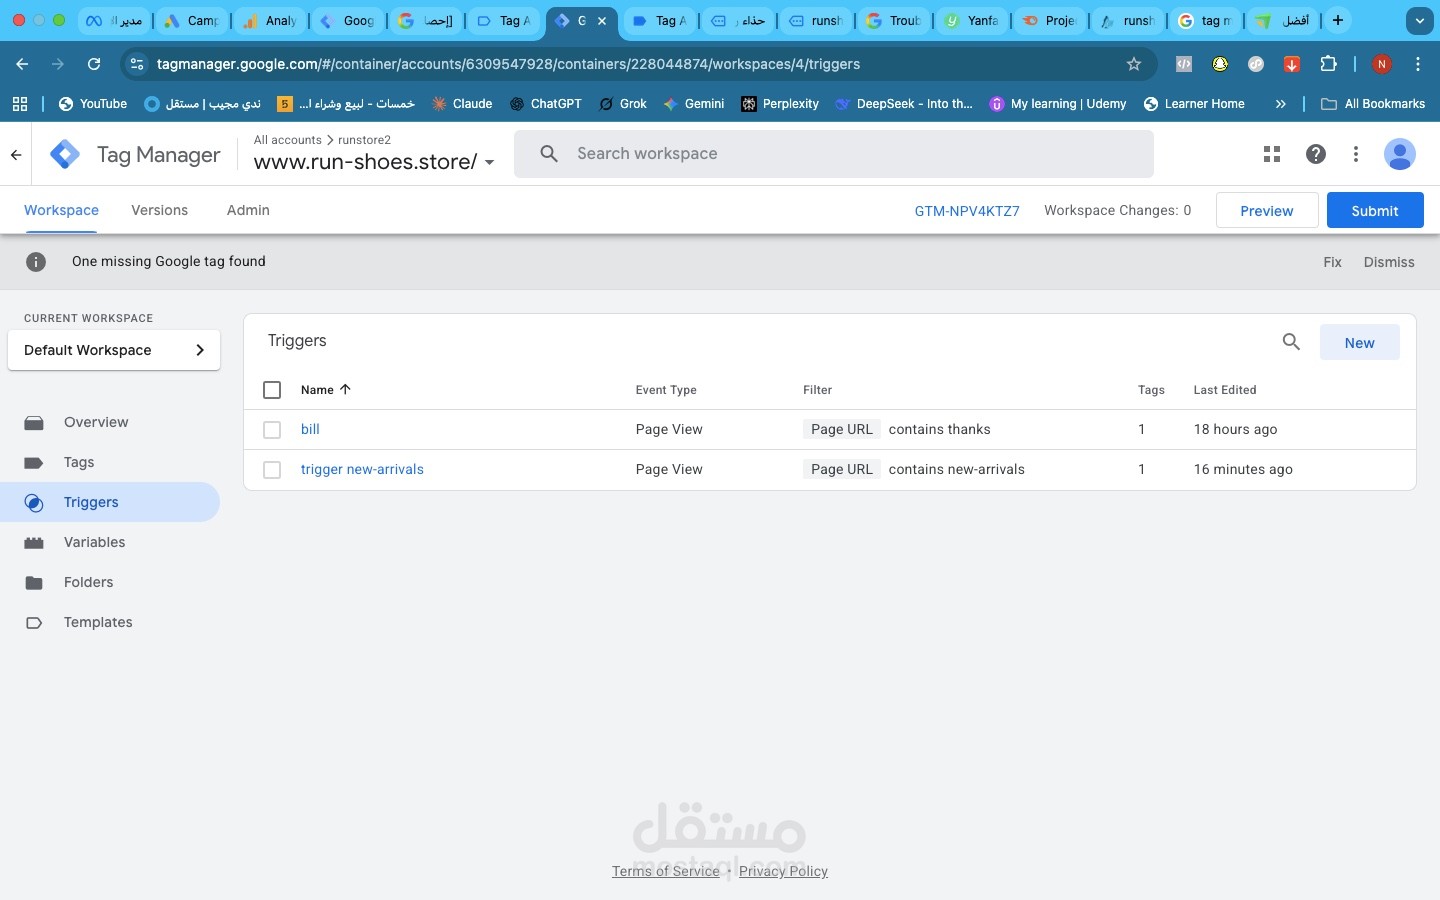Open the trigger new-arrivals link
Image resolution: width=1440 pixels, height=900 pixels.
point(362,469)
